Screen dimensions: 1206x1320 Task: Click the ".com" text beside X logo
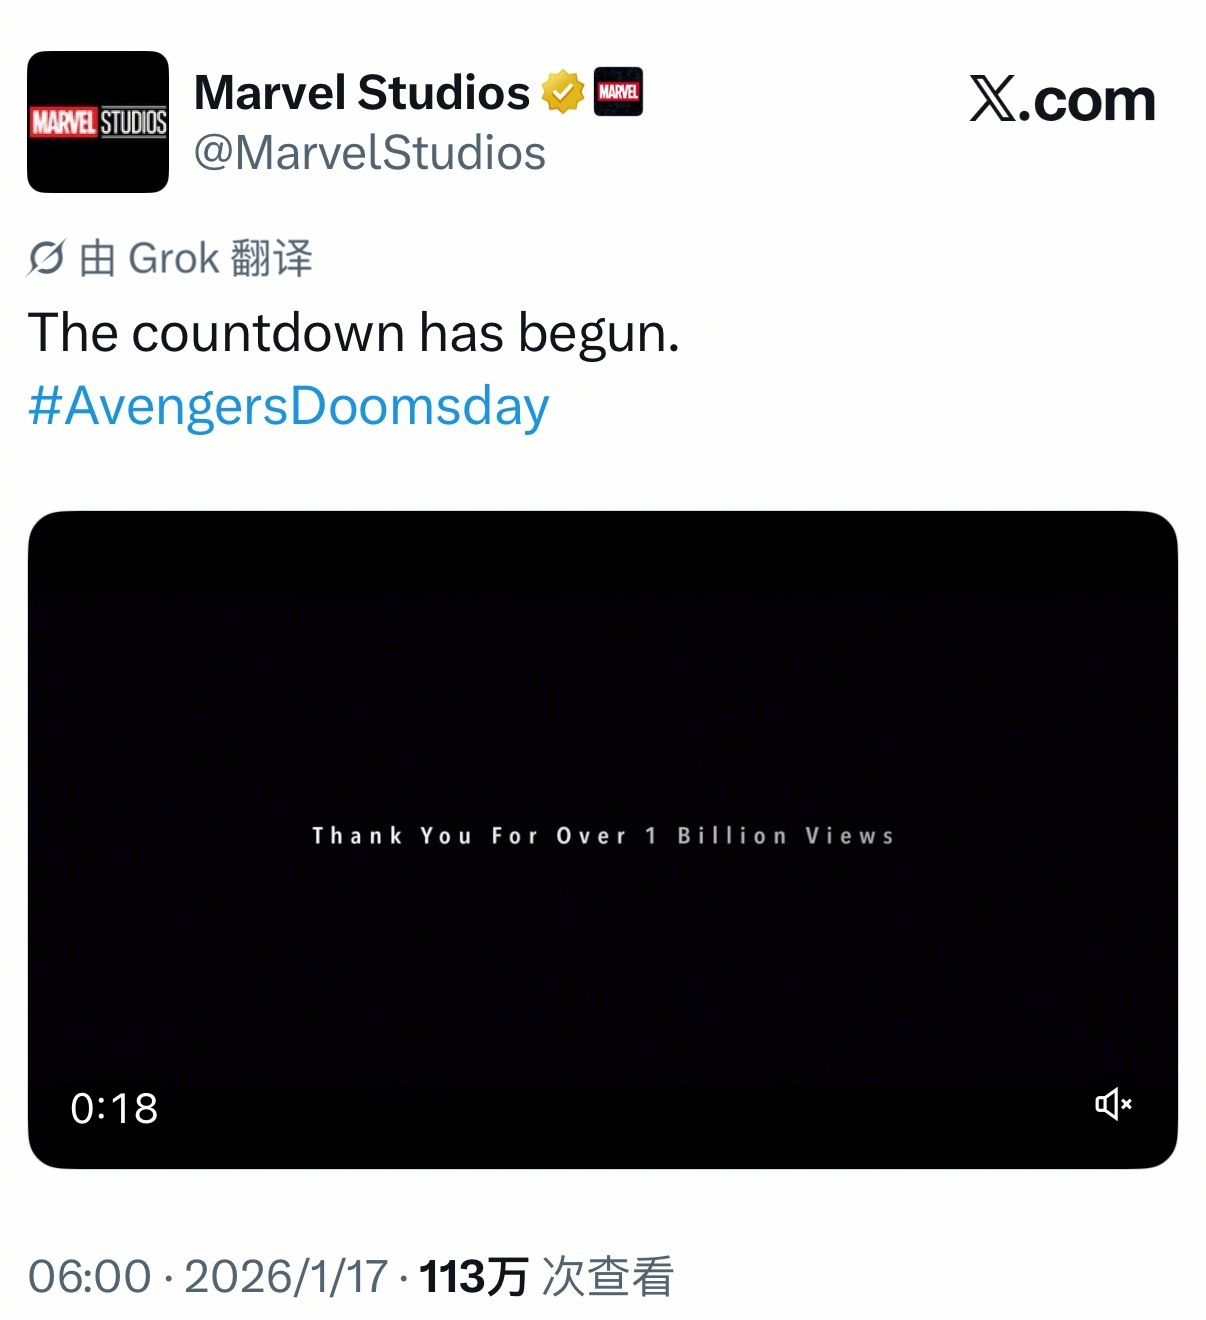coord(1087,101)
